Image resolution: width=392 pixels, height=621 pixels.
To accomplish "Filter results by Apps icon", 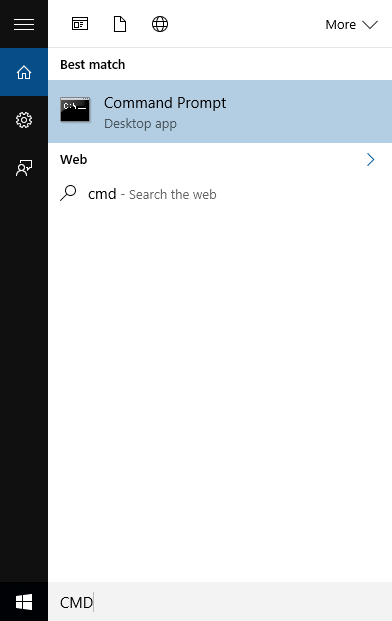I will 80,24.
